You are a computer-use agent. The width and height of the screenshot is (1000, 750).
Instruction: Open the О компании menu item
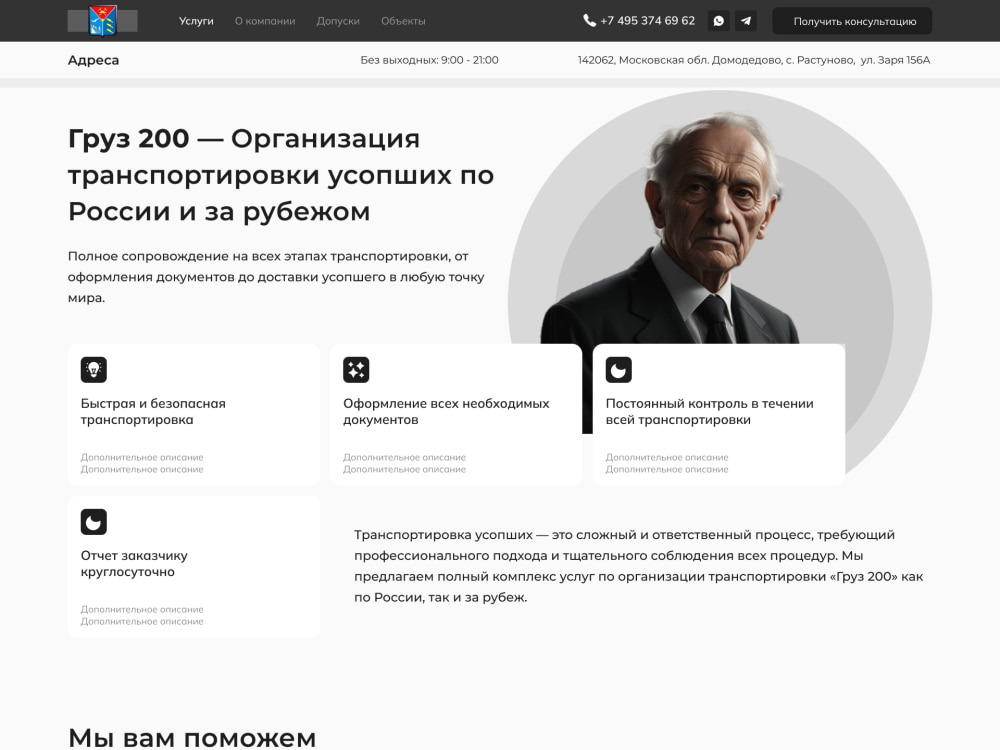[x=265, y=21]
